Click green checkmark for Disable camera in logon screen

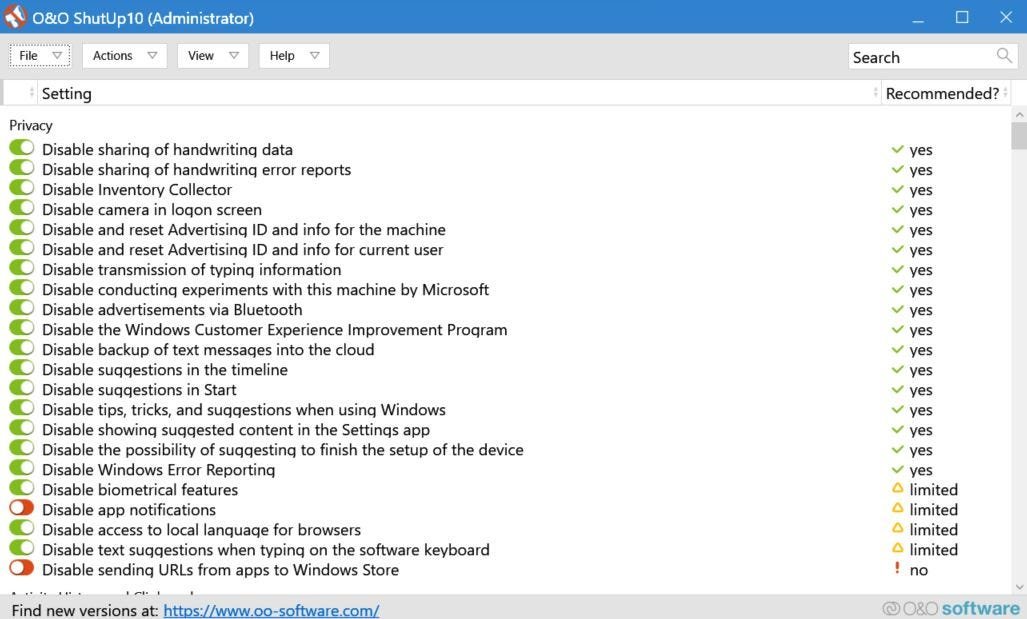click(x=897, y=210)
